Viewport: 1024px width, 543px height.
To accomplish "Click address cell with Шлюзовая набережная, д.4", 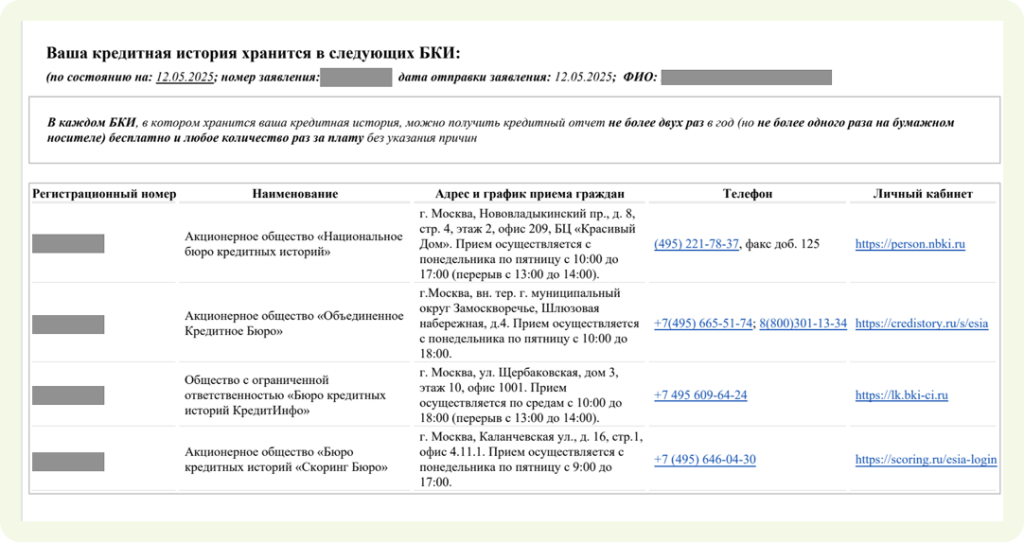I will click(x=529, y=323).
